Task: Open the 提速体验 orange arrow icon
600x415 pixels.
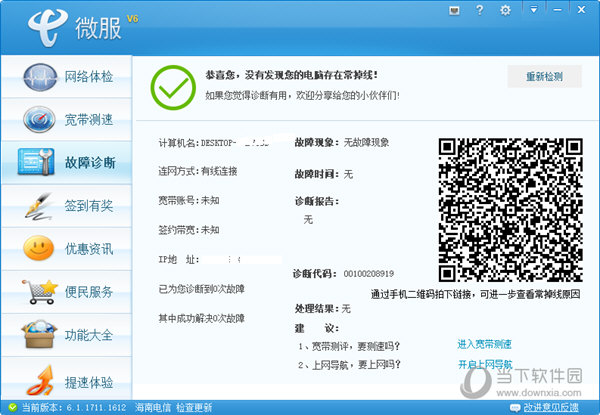Action: click(40, 380)
